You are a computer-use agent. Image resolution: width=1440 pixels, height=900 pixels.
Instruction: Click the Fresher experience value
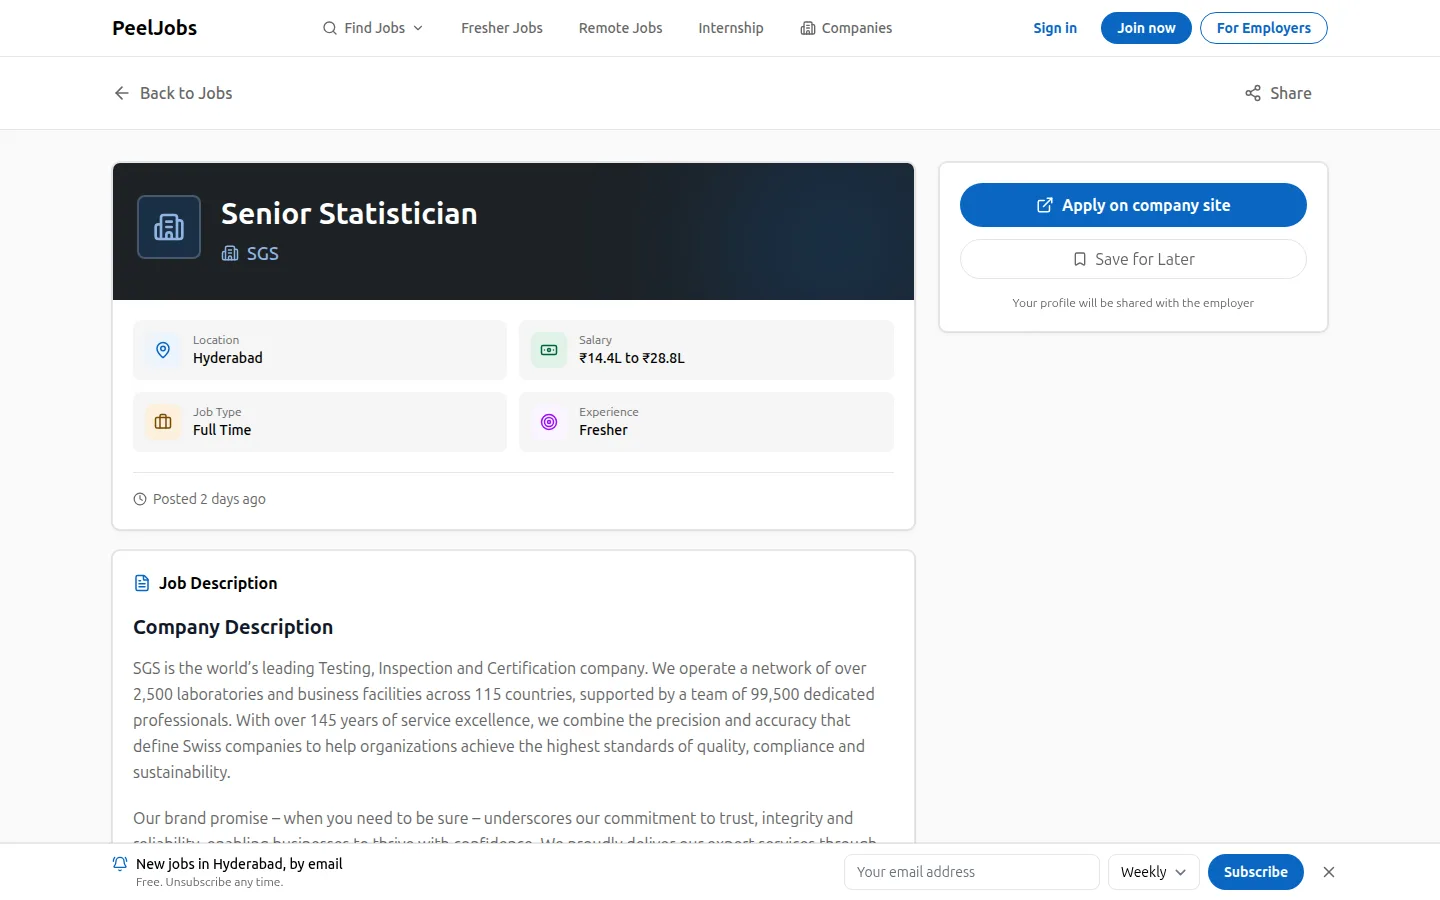(x=603, y=430)
